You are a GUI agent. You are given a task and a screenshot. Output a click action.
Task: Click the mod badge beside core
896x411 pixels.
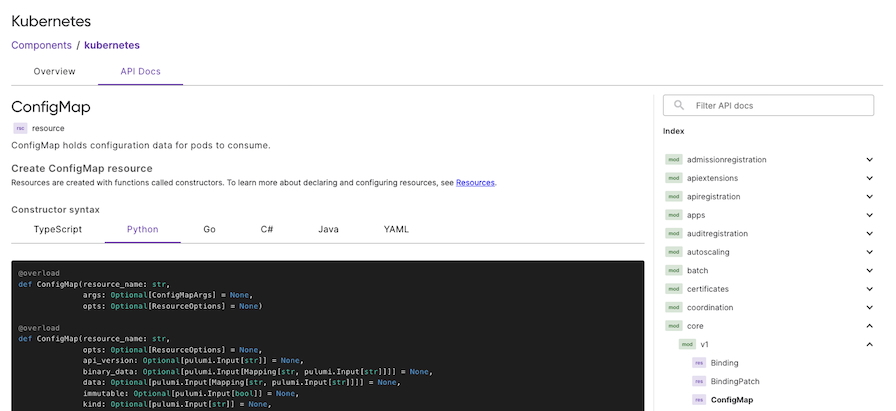point(674,326)
